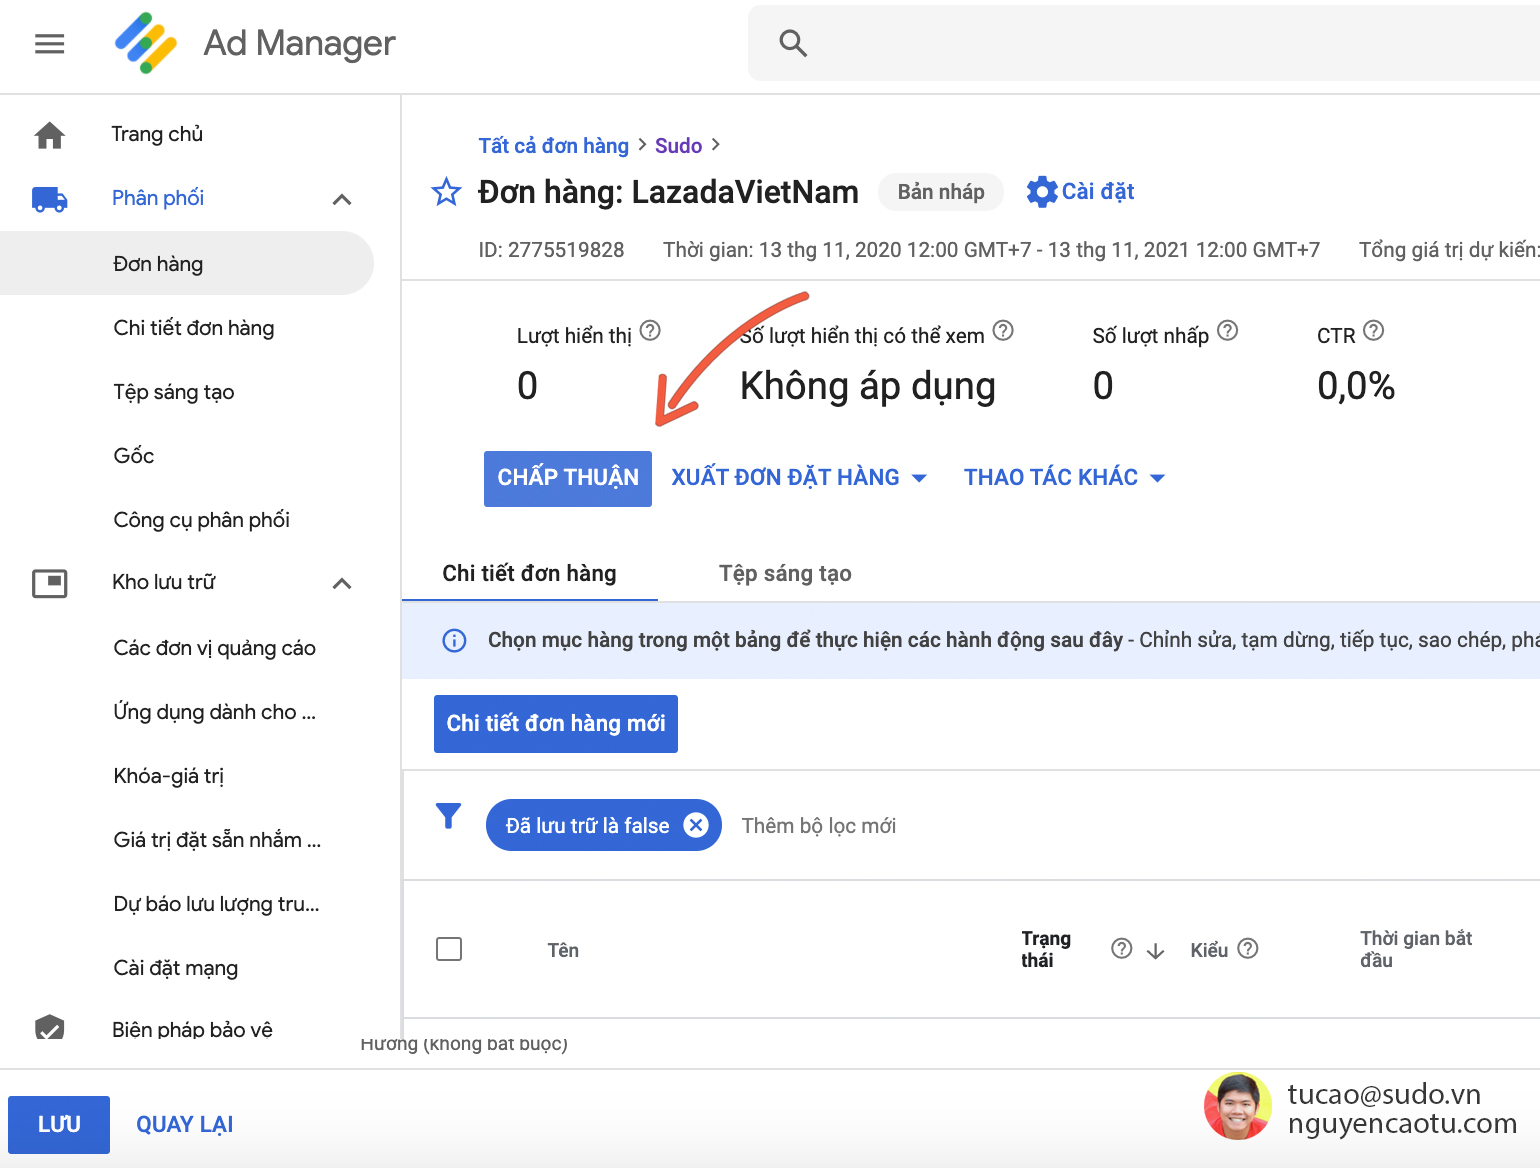Click the help icon next to Lượt hiển thị
This screenshot has width=1540, height=1168.
(650, 331)
